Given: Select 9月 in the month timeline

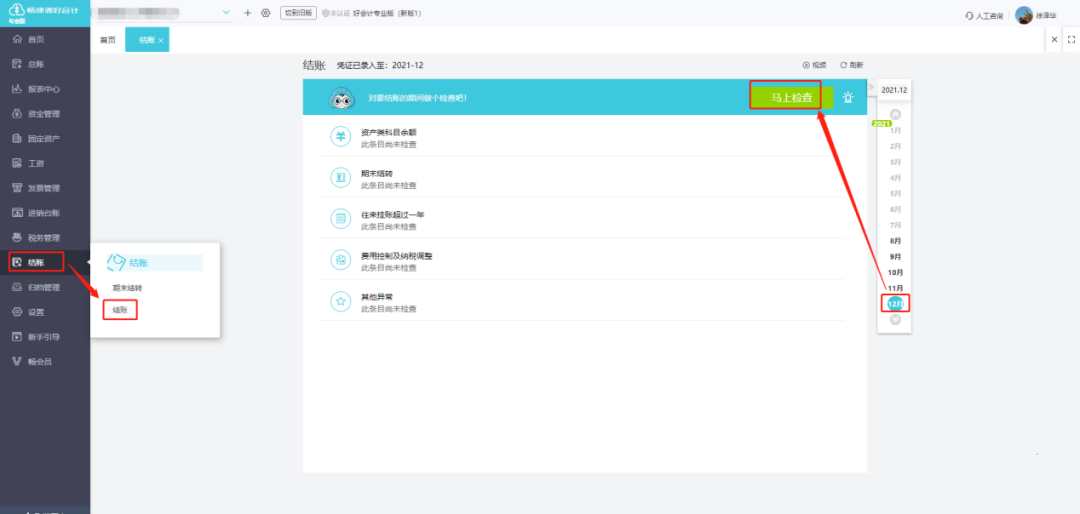Looking at the screenshot, I should [x=895, y=256].
